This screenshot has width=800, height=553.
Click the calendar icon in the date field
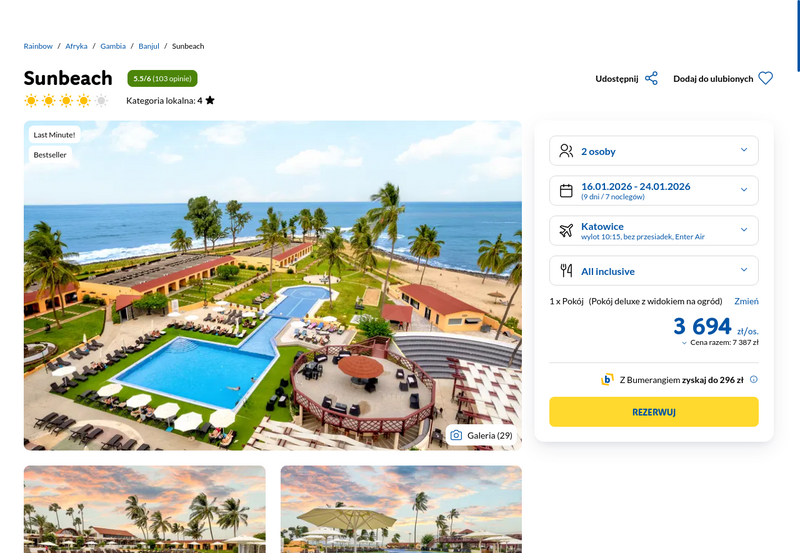pyautogui.click(x=566, y=191)
